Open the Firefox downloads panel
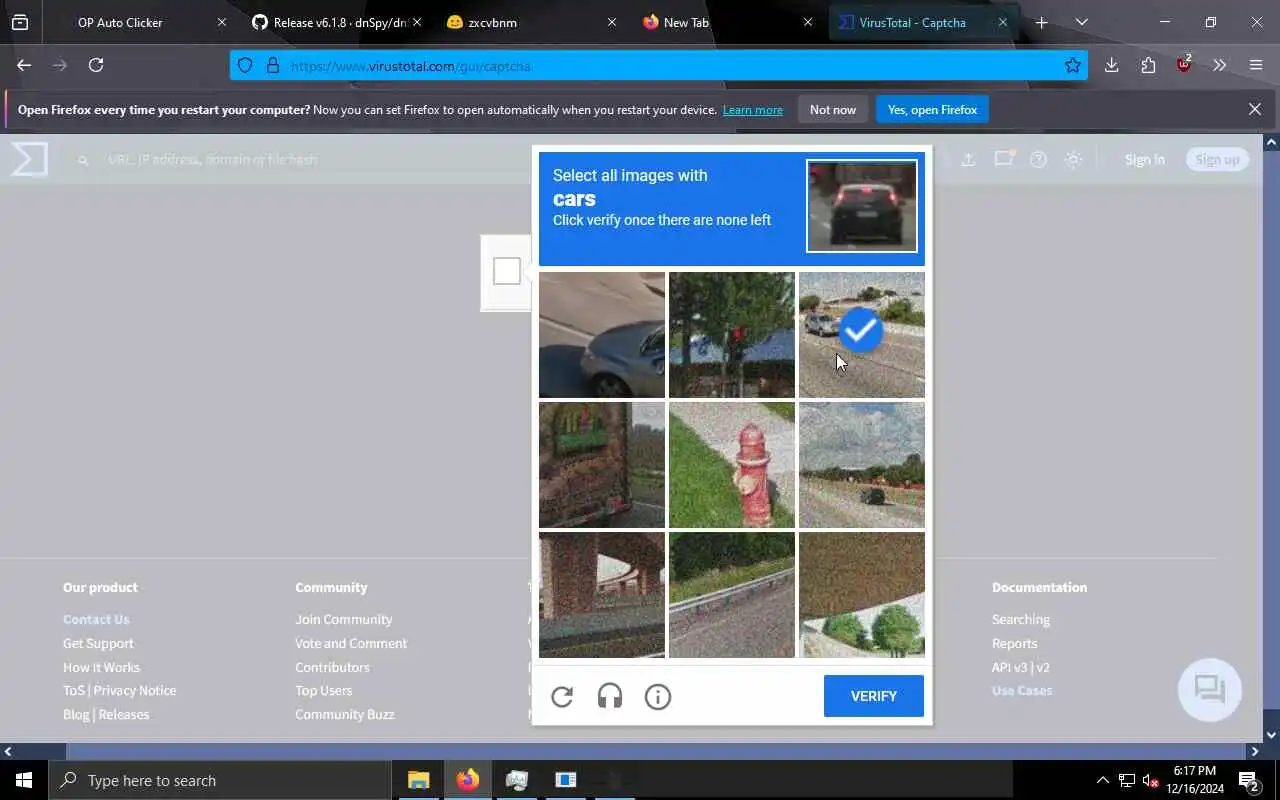1280x800 pixels. tap(1111, 65)
